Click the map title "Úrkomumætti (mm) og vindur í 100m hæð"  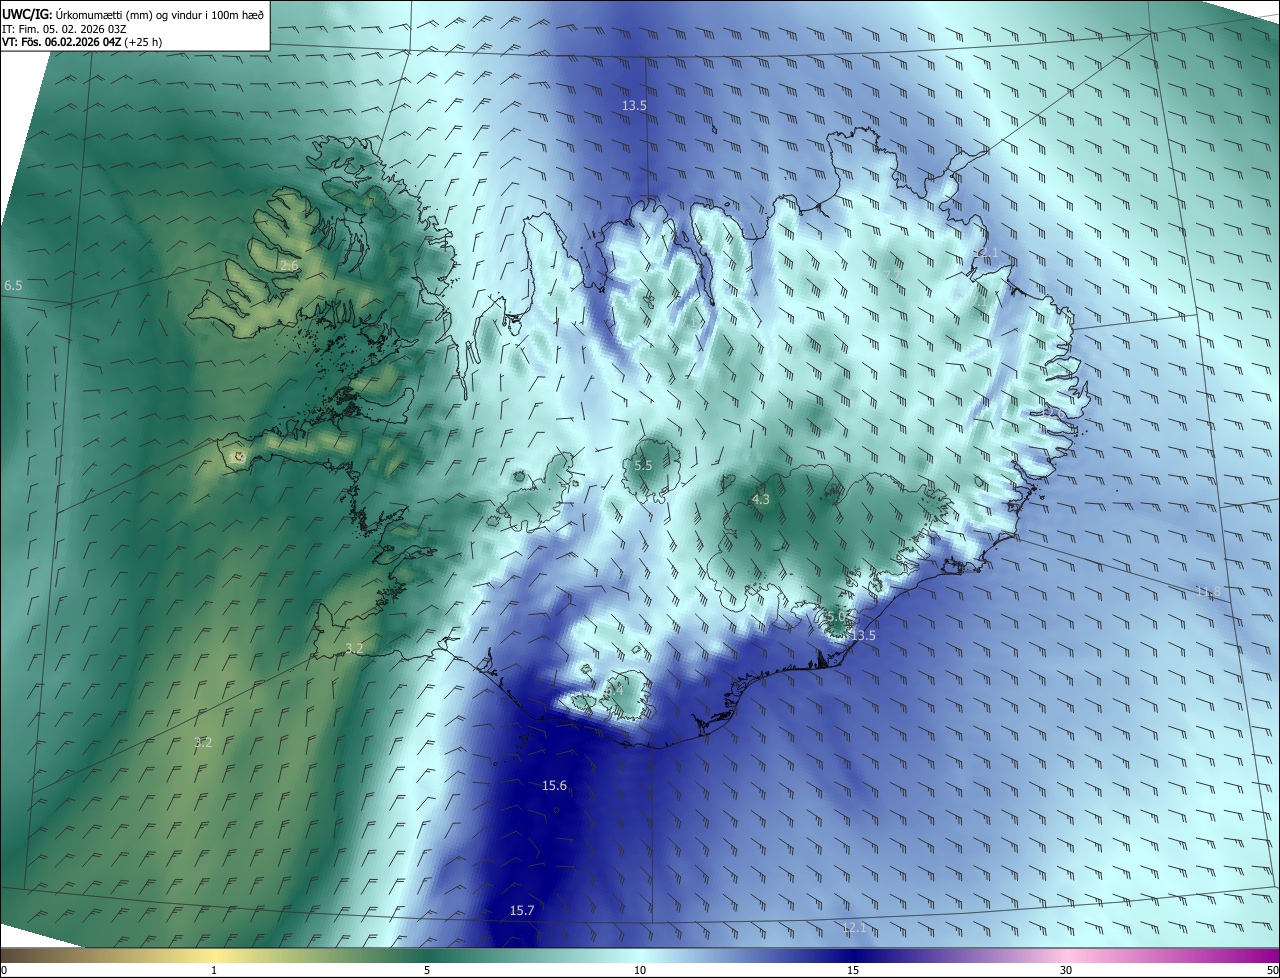160,14
